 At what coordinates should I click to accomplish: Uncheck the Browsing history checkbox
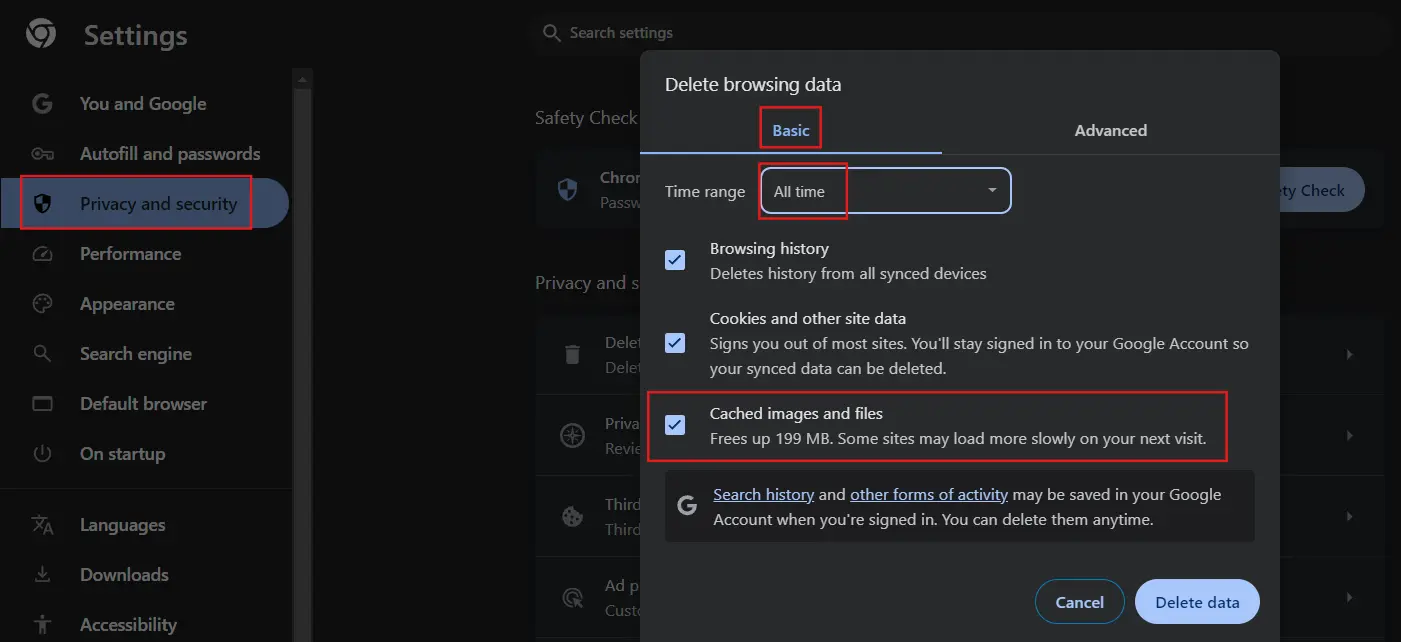pyautogui.click(x=675, y=260)
